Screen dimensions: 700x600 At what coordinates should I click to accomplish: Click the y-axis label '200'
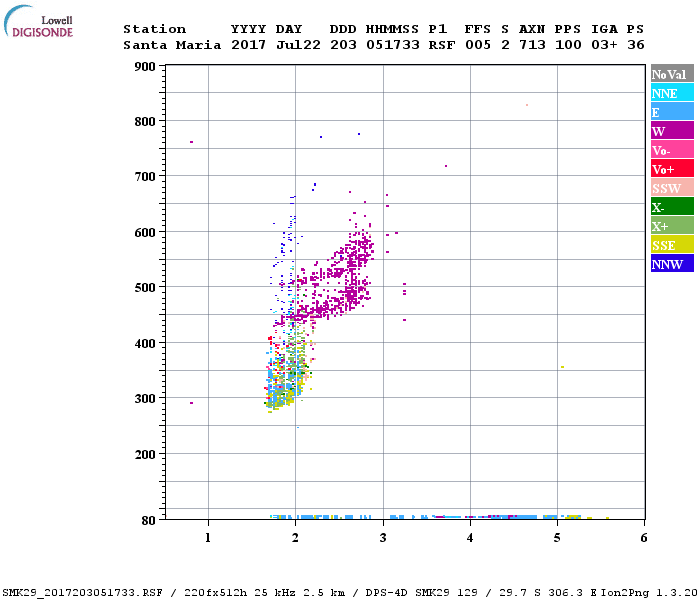coord(145,454)
